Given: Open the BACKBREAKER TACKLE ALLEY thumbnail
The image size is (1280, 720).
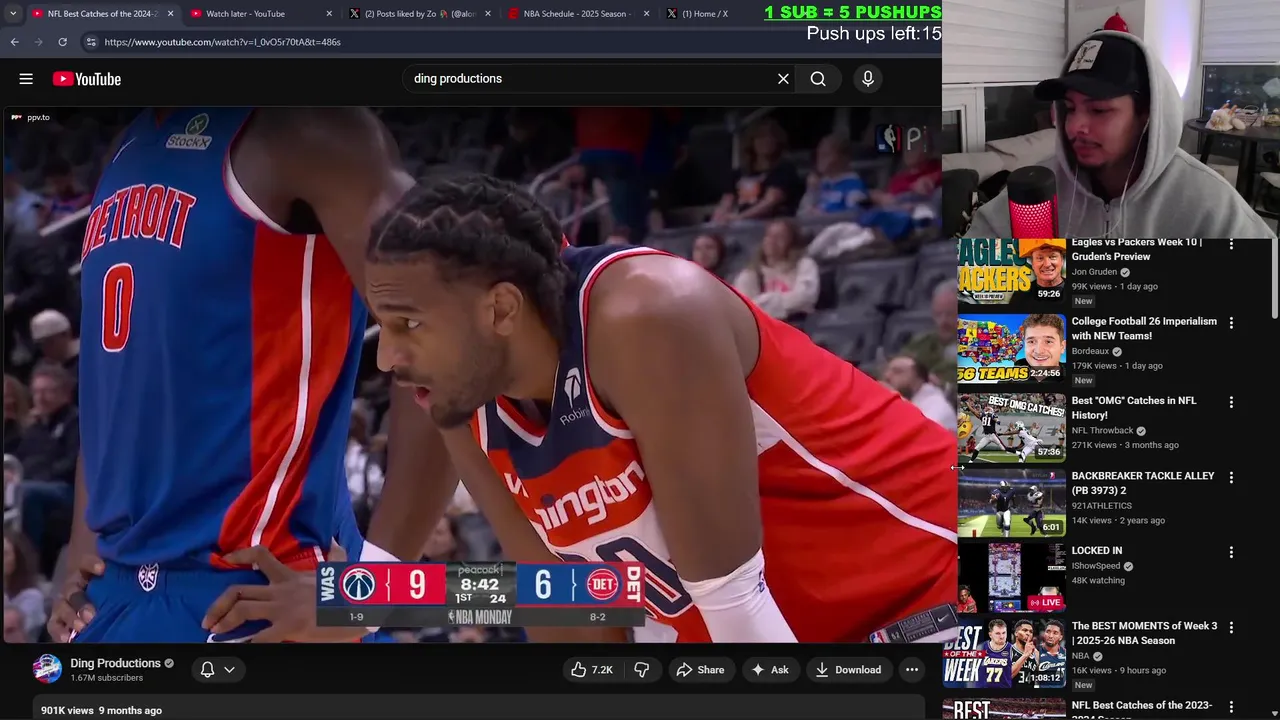Looking at the screenshot, I should (1011, 503).
